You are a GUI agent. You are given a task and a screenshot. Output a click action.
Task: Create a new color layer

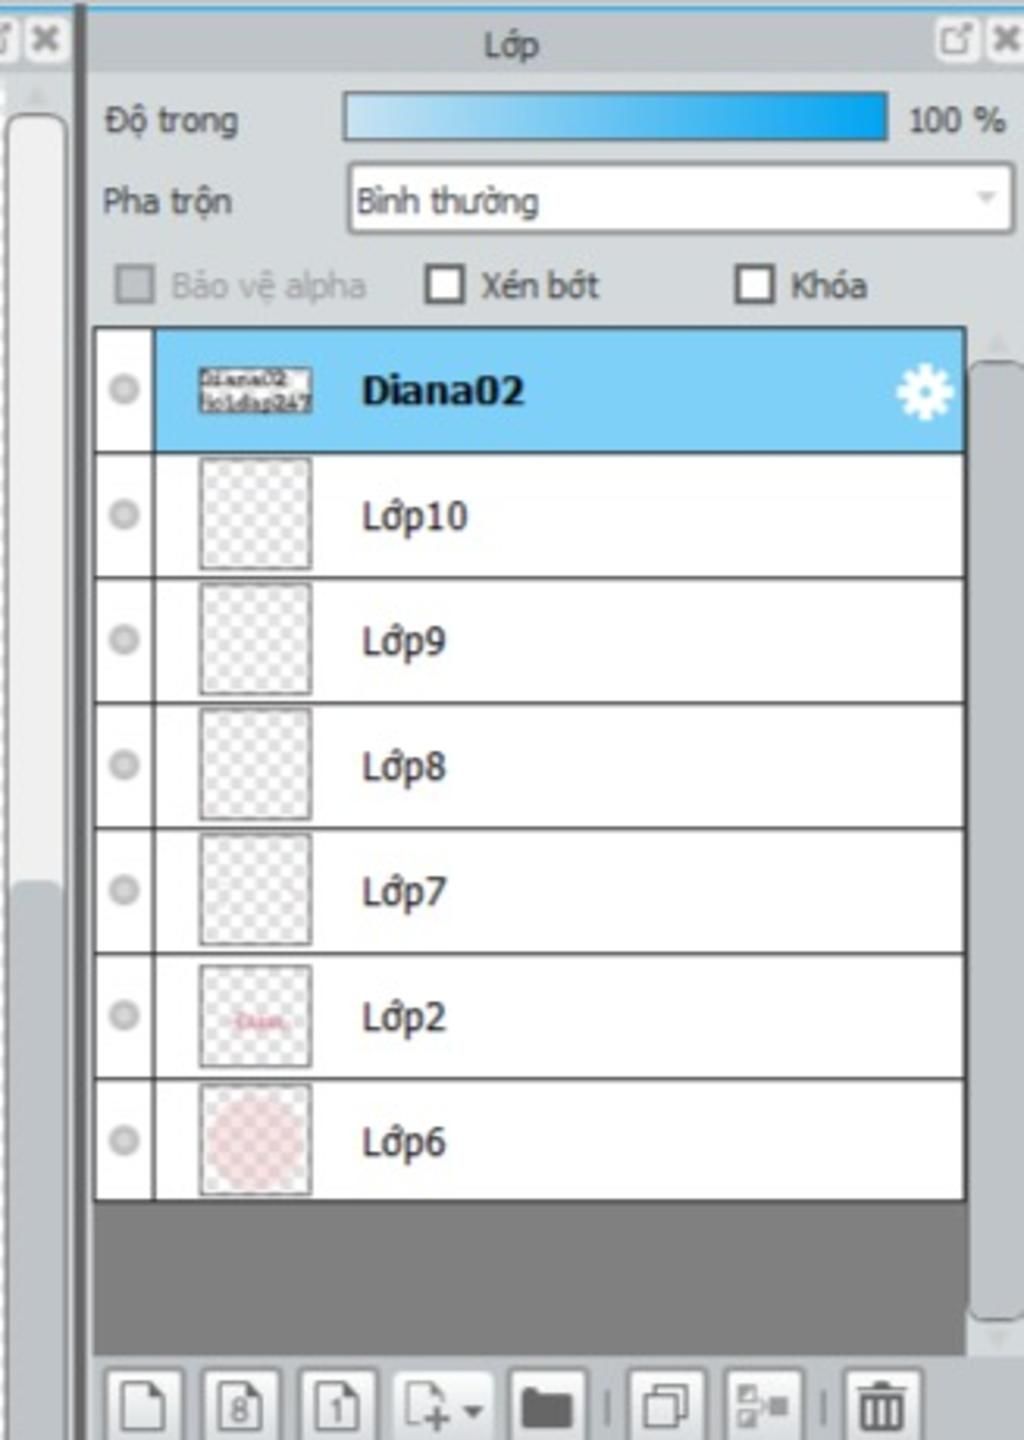[143, 1405]
